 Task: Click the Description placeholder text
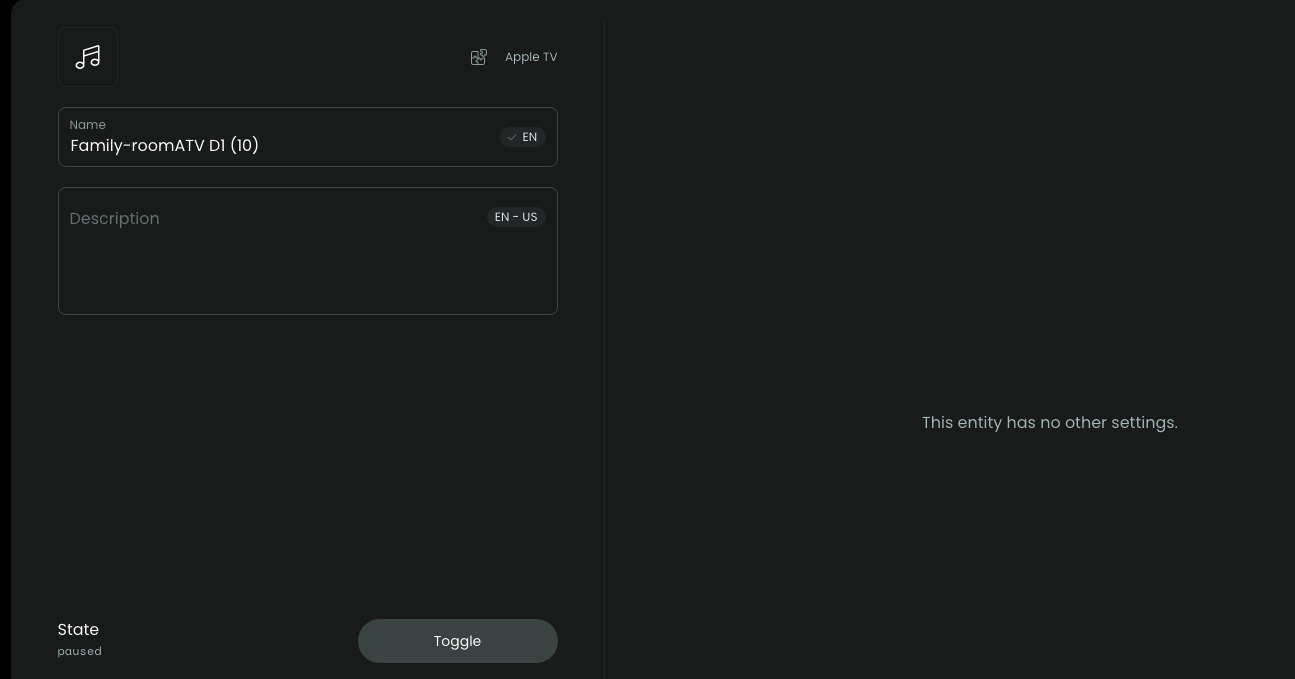click(x=115, y=219)
